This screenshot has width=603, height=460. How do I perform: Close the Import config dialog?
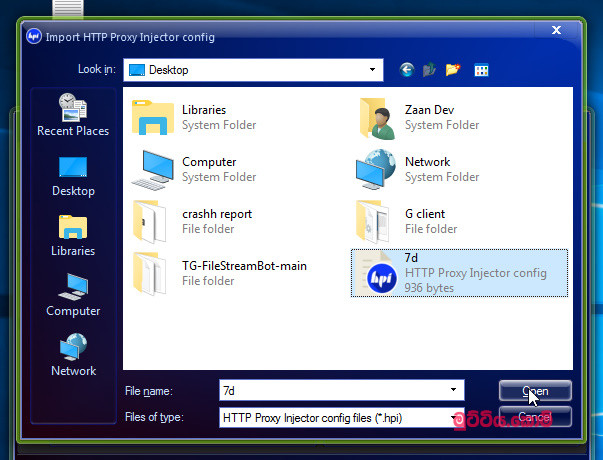coord(556,30)
